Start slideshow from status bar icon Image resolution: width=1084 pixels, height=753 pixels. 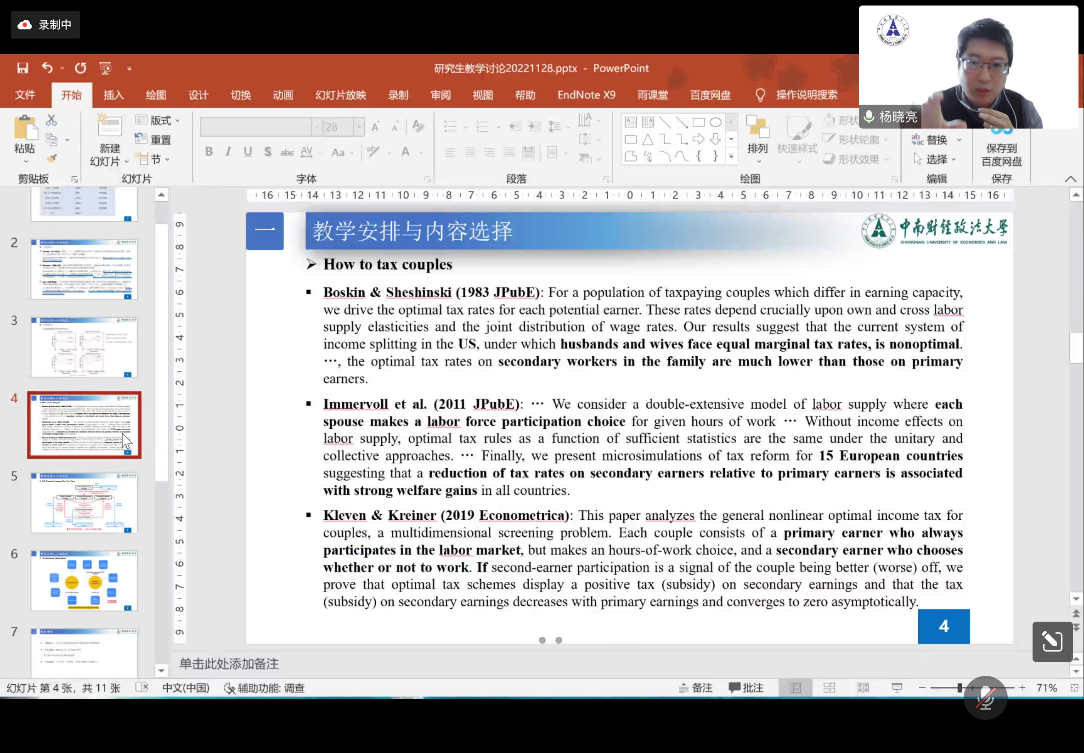pyautogui.click(x=896, y=688)
